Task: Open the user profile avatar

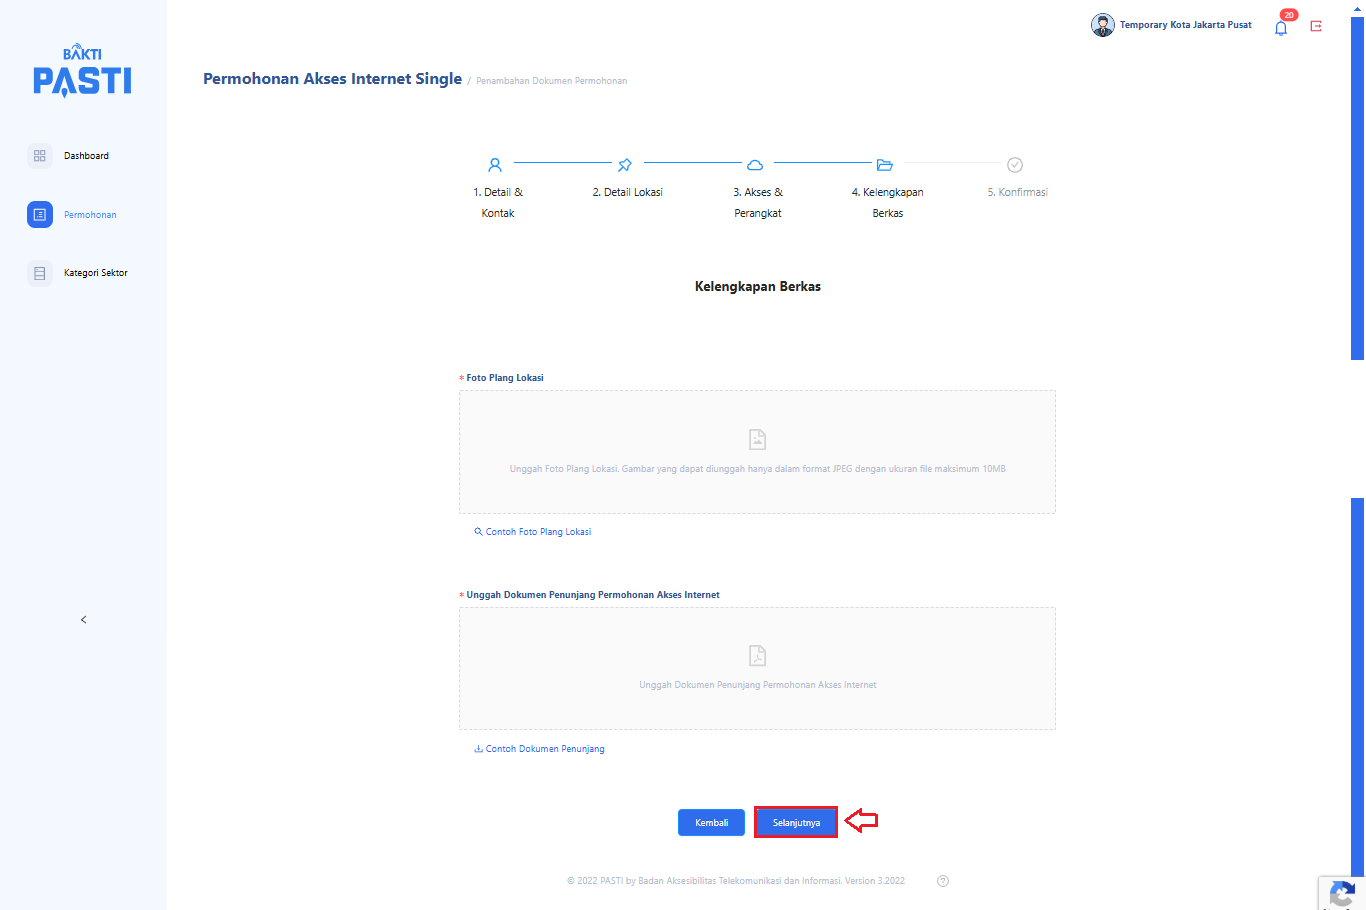Action: [1102, 25]
